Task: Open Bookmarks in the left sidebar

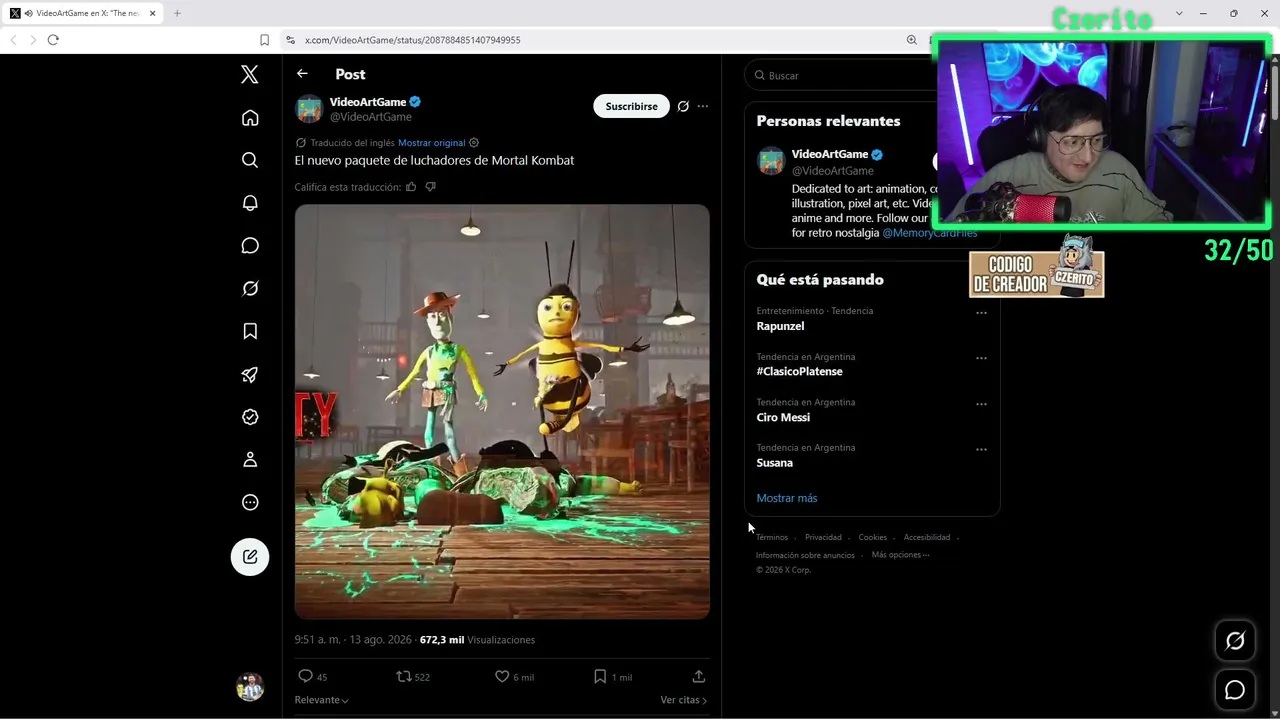Action: pyautogui.click(x=250, y=331)
